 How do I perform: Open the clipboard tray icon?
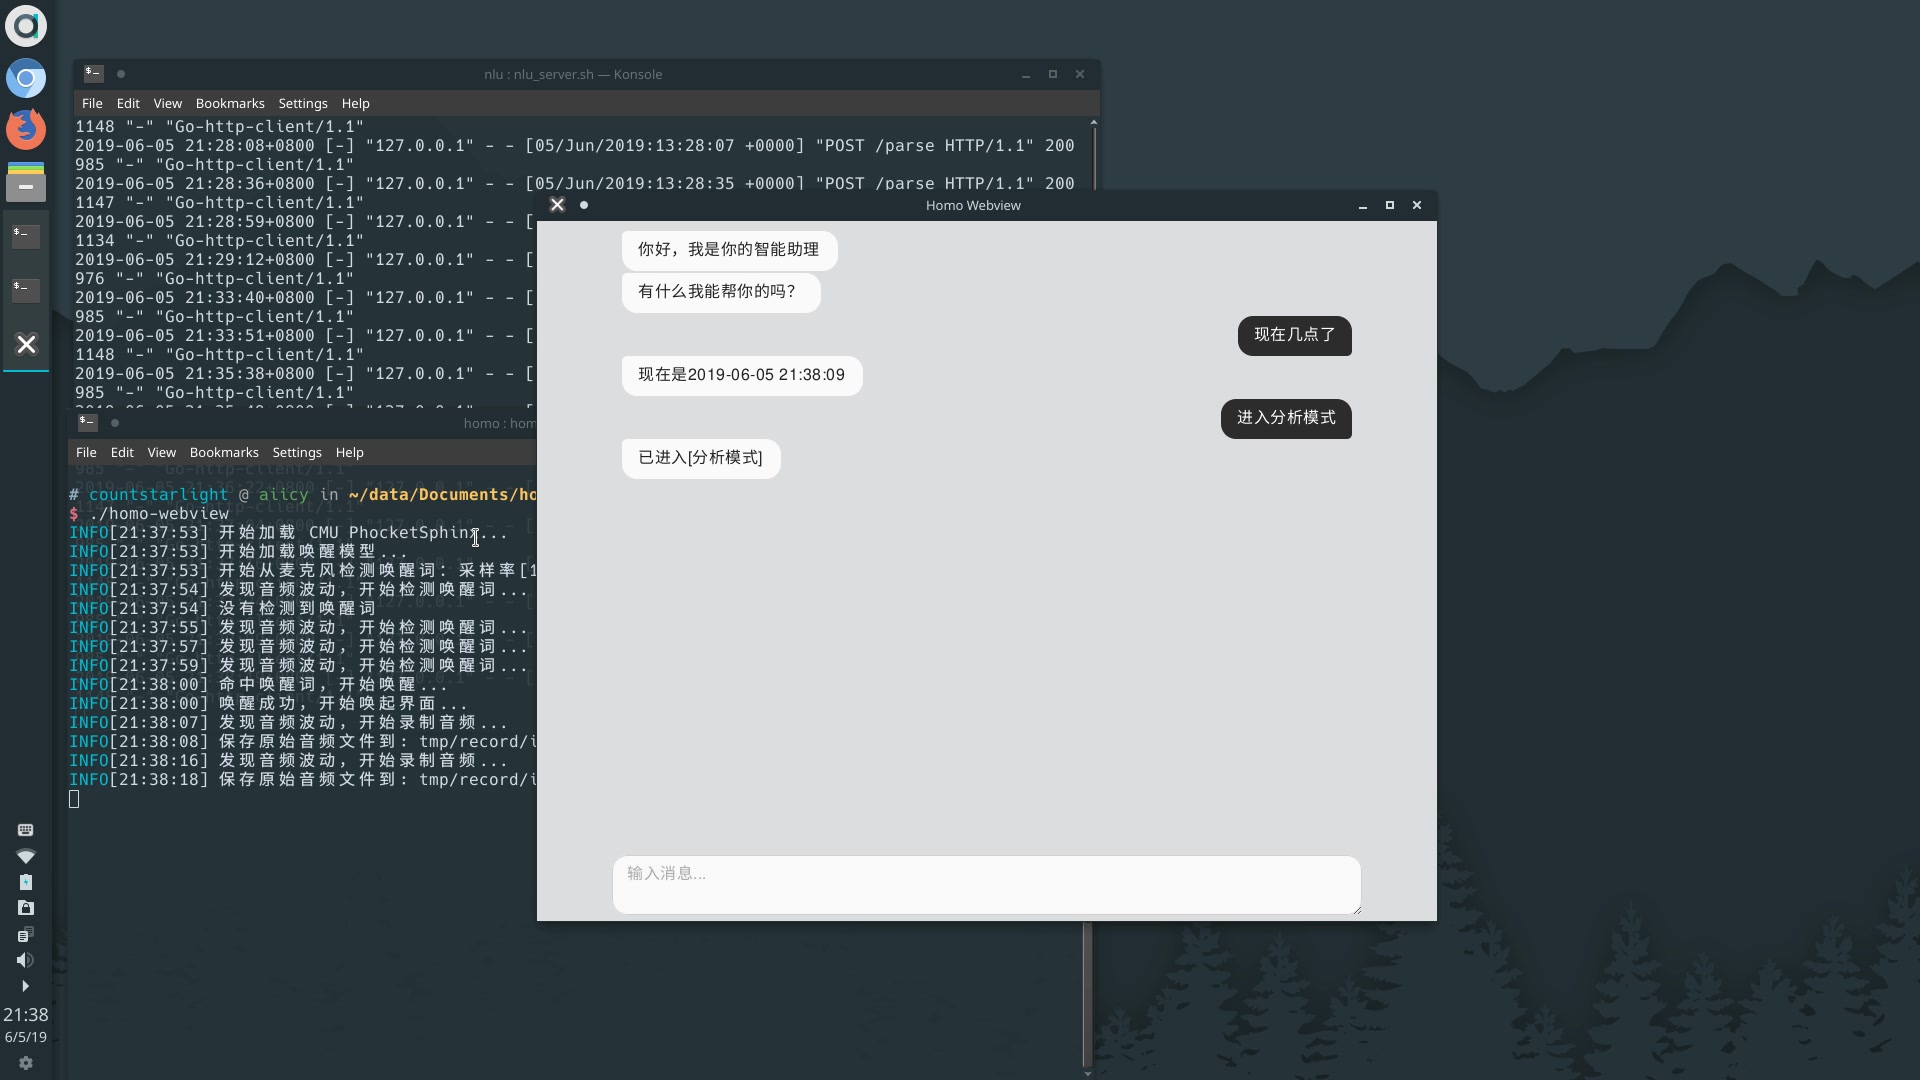[26, 934]
